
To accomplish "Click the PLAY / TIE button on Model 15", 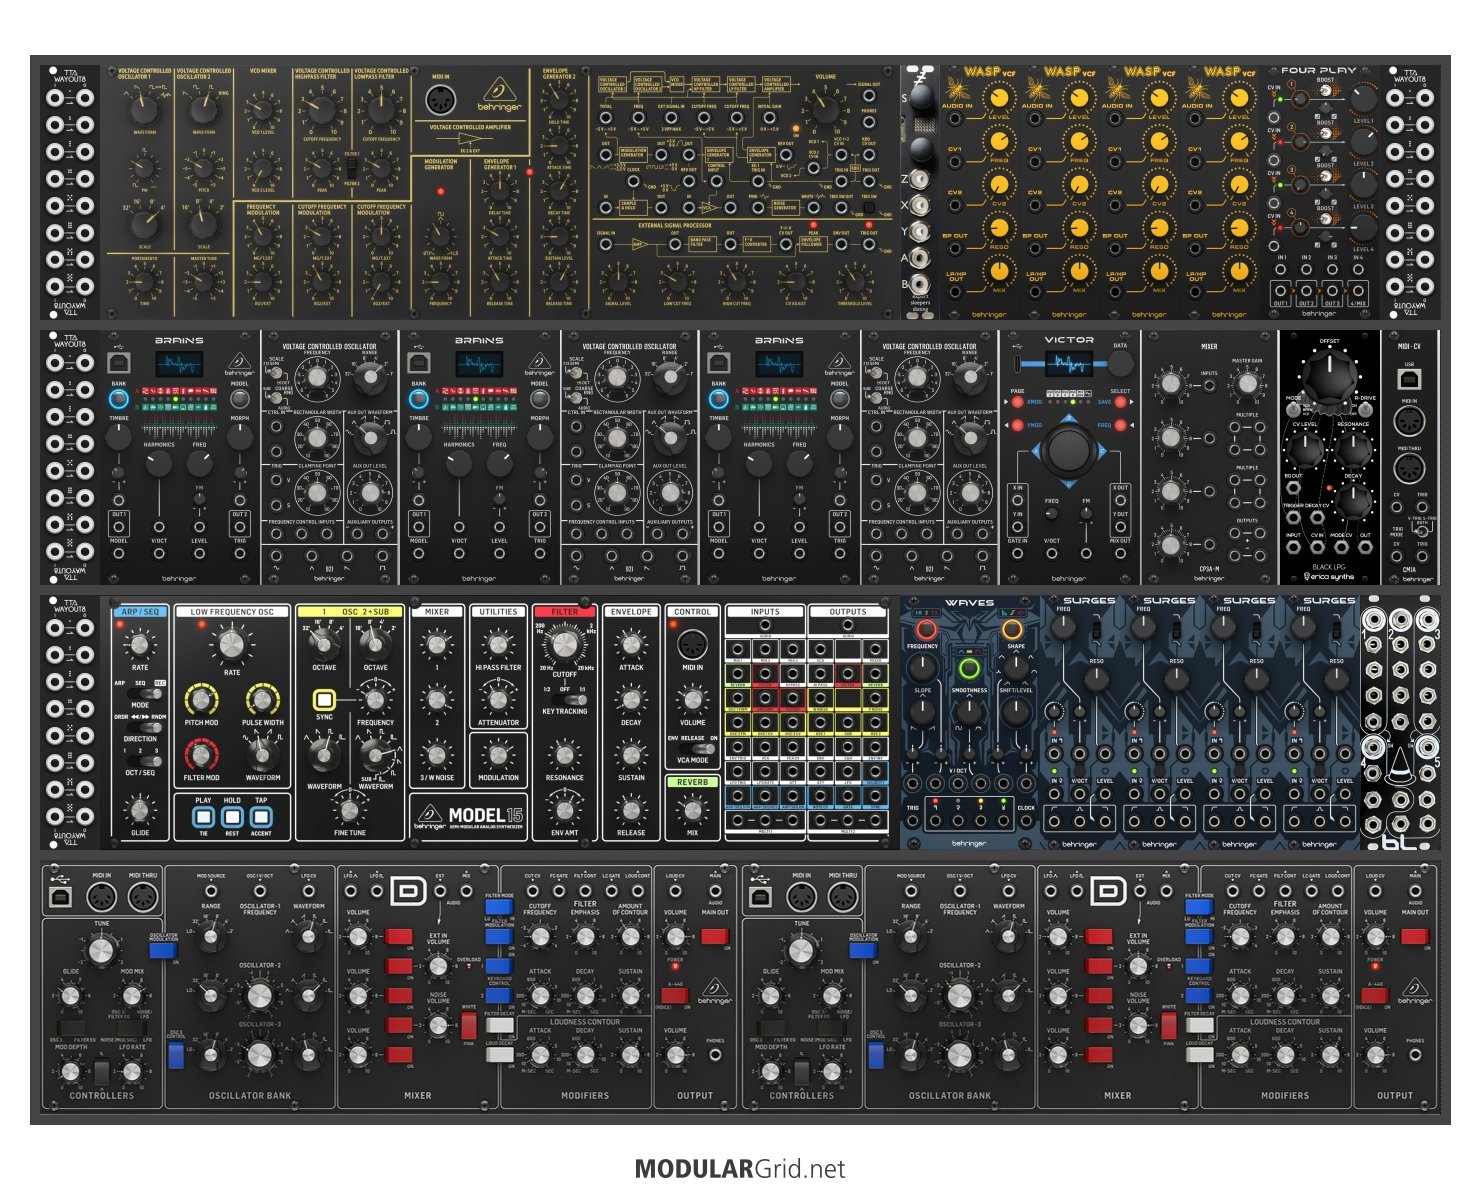I will [x=204, y=816].
